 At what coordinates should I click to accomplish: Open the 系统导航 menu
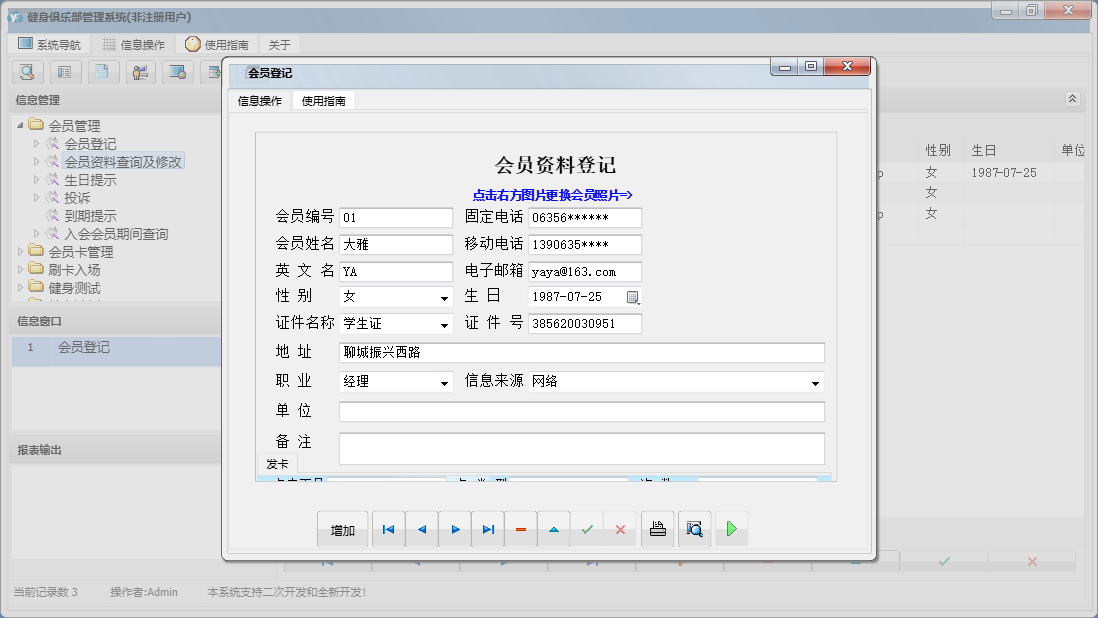49,43
